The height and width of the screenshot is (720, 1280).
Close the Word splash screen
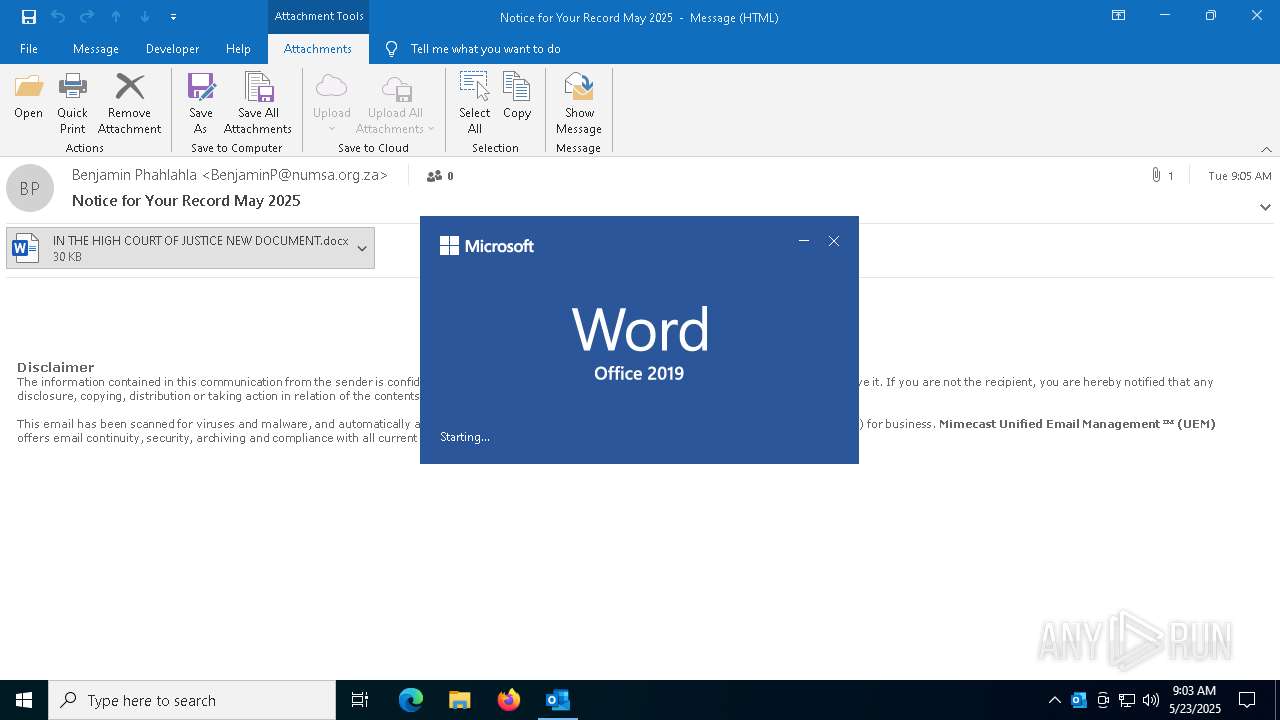point(834,241)
